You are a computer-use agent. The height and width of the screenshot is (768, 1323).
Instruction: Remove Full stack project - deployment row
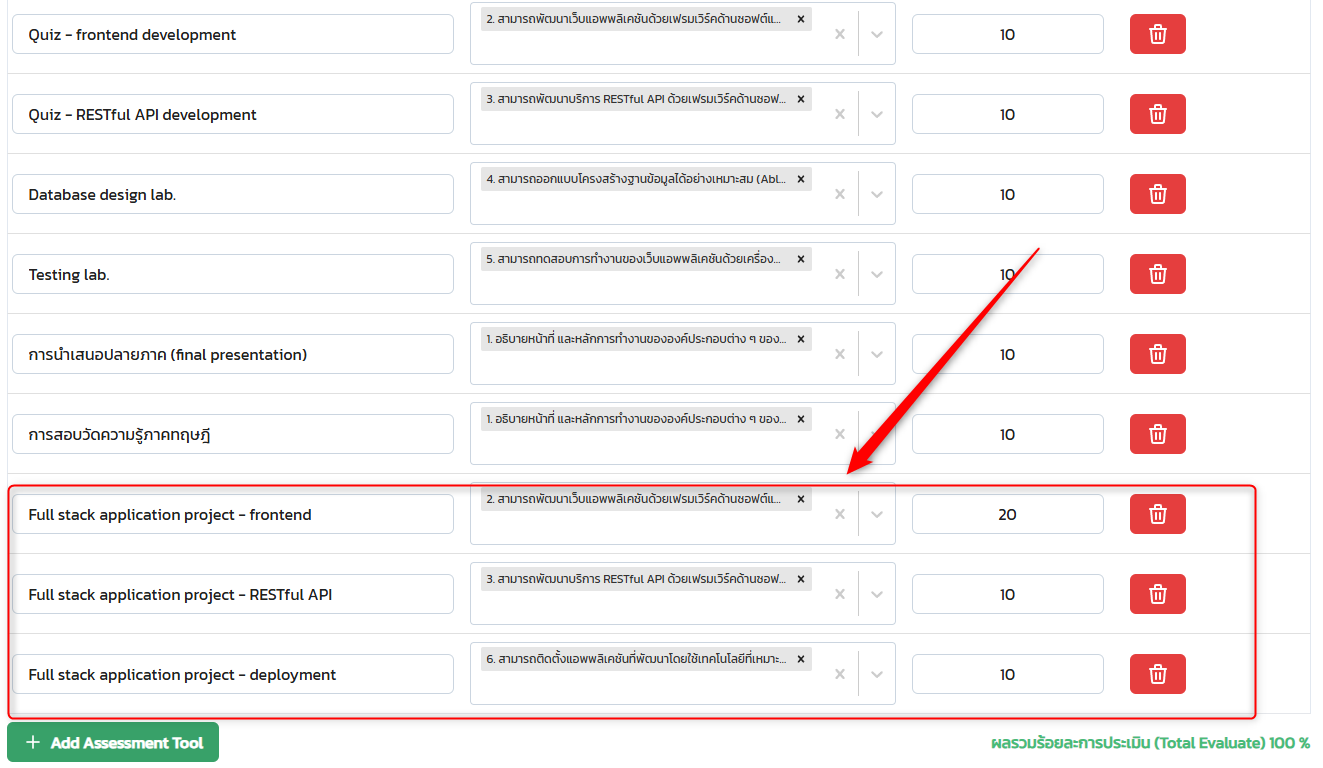[x=1157, y=674]
